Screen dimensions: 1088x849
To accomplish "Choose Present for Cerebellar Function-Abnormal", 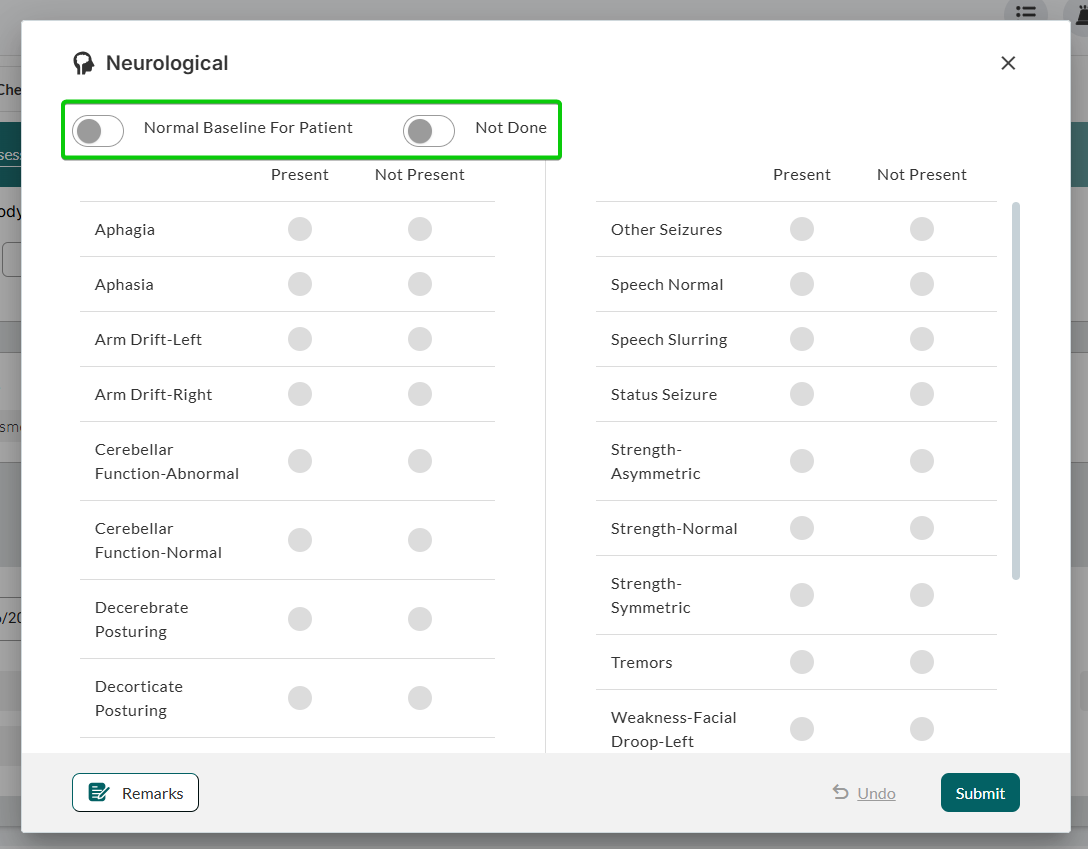I will 300,461.
